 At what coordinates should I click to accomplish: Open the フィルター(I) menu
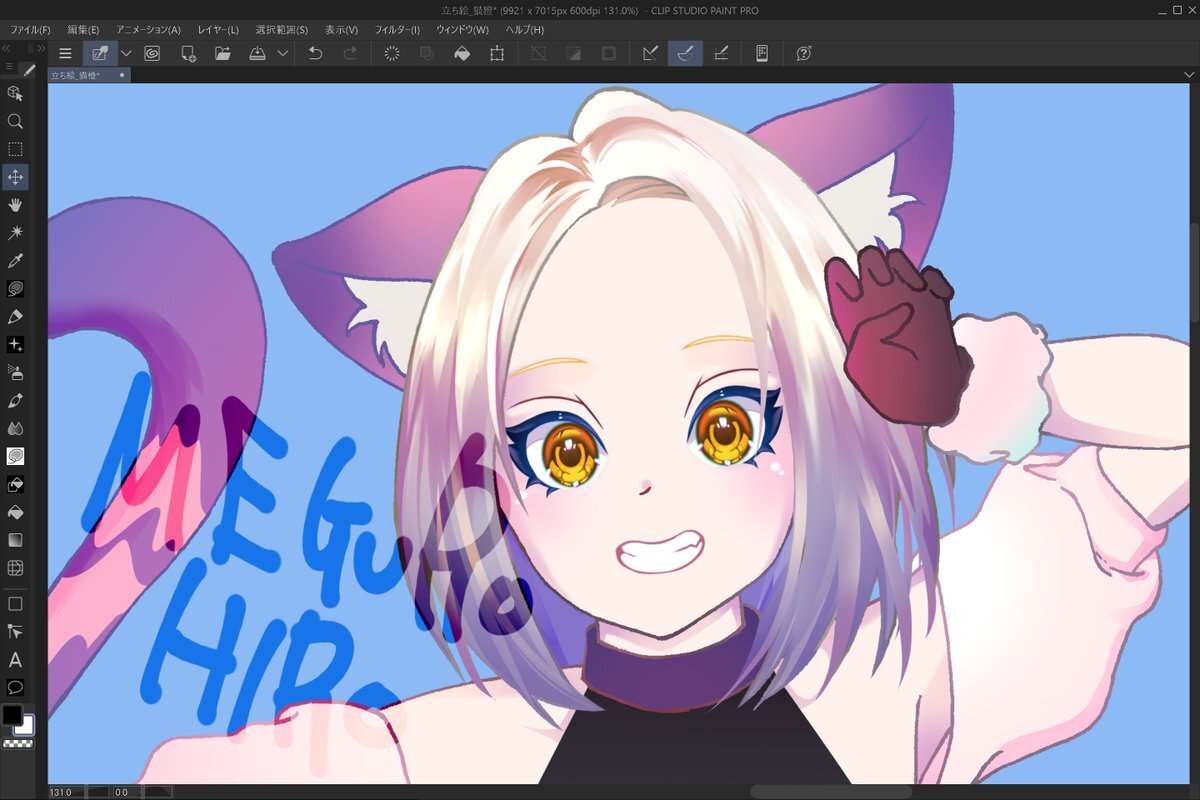pyautogui.click(x=397, y=30)
